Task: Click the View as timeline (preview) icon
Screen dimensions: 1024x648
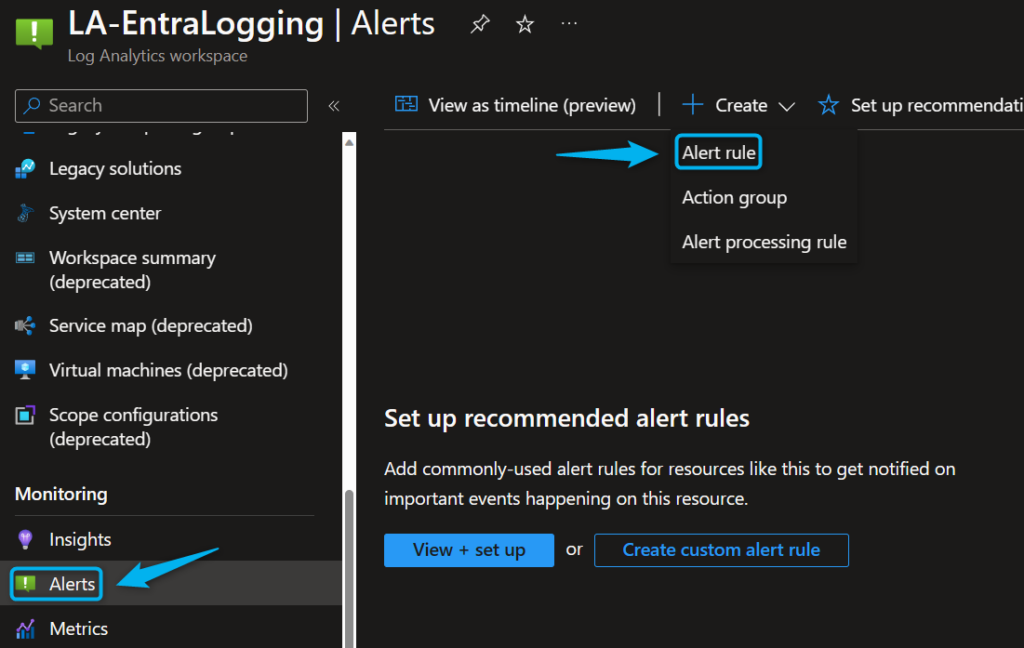Action: click(x=407, y=104)
